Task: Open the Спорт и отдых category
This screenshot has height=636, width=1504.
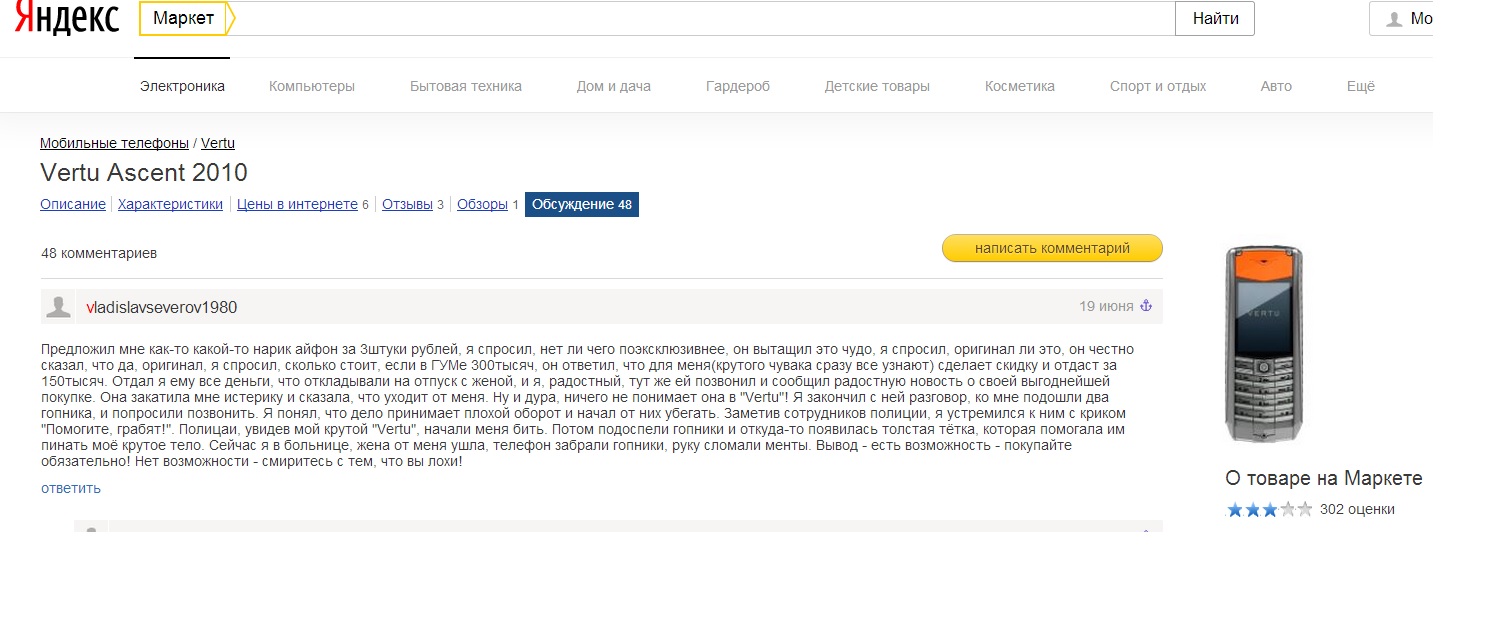Action: coord(1158,86)
